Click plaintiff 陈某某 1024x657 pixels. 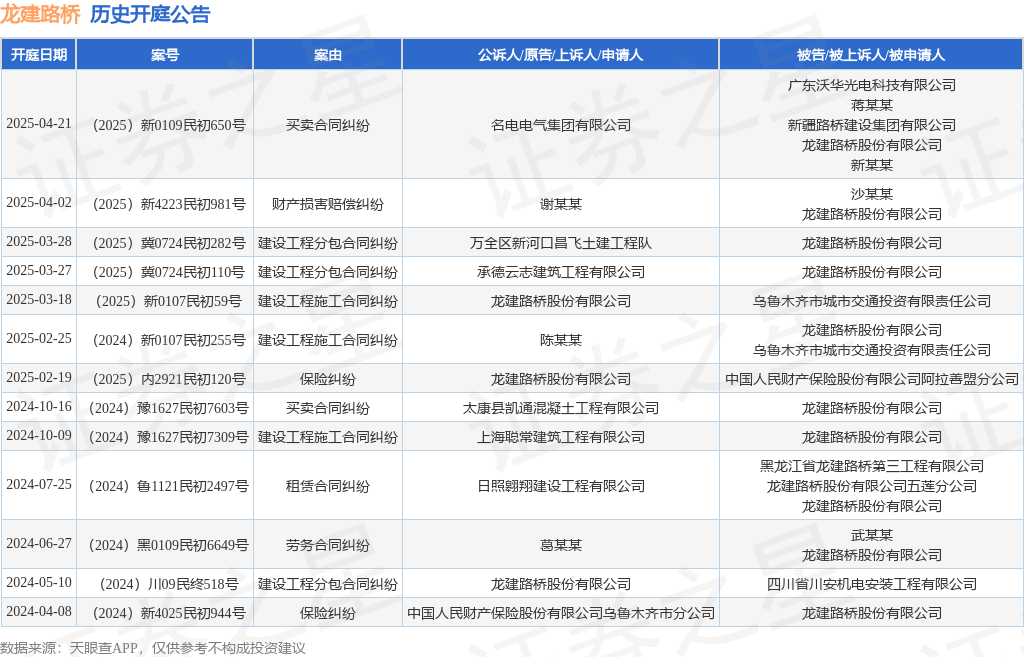(560, 340)
